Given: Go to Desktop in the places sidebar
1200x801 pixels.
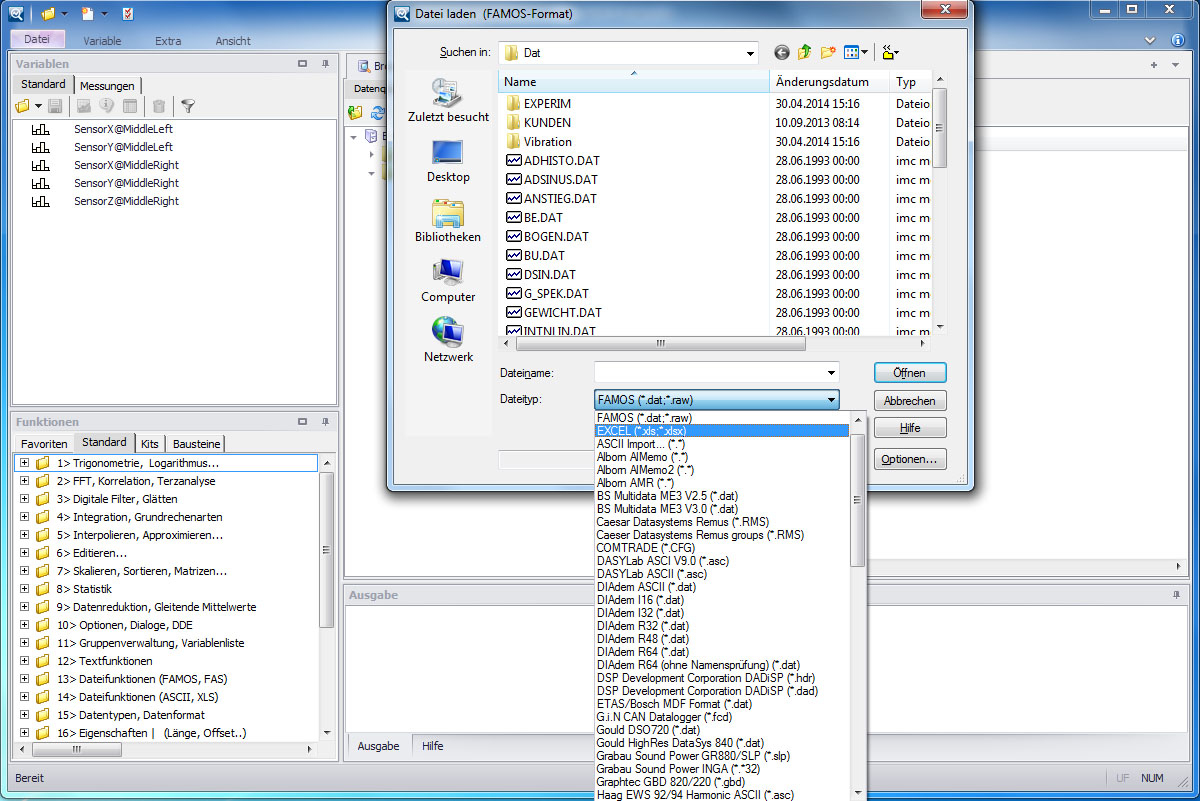Looking at the screenshot, I should [448, 160].
